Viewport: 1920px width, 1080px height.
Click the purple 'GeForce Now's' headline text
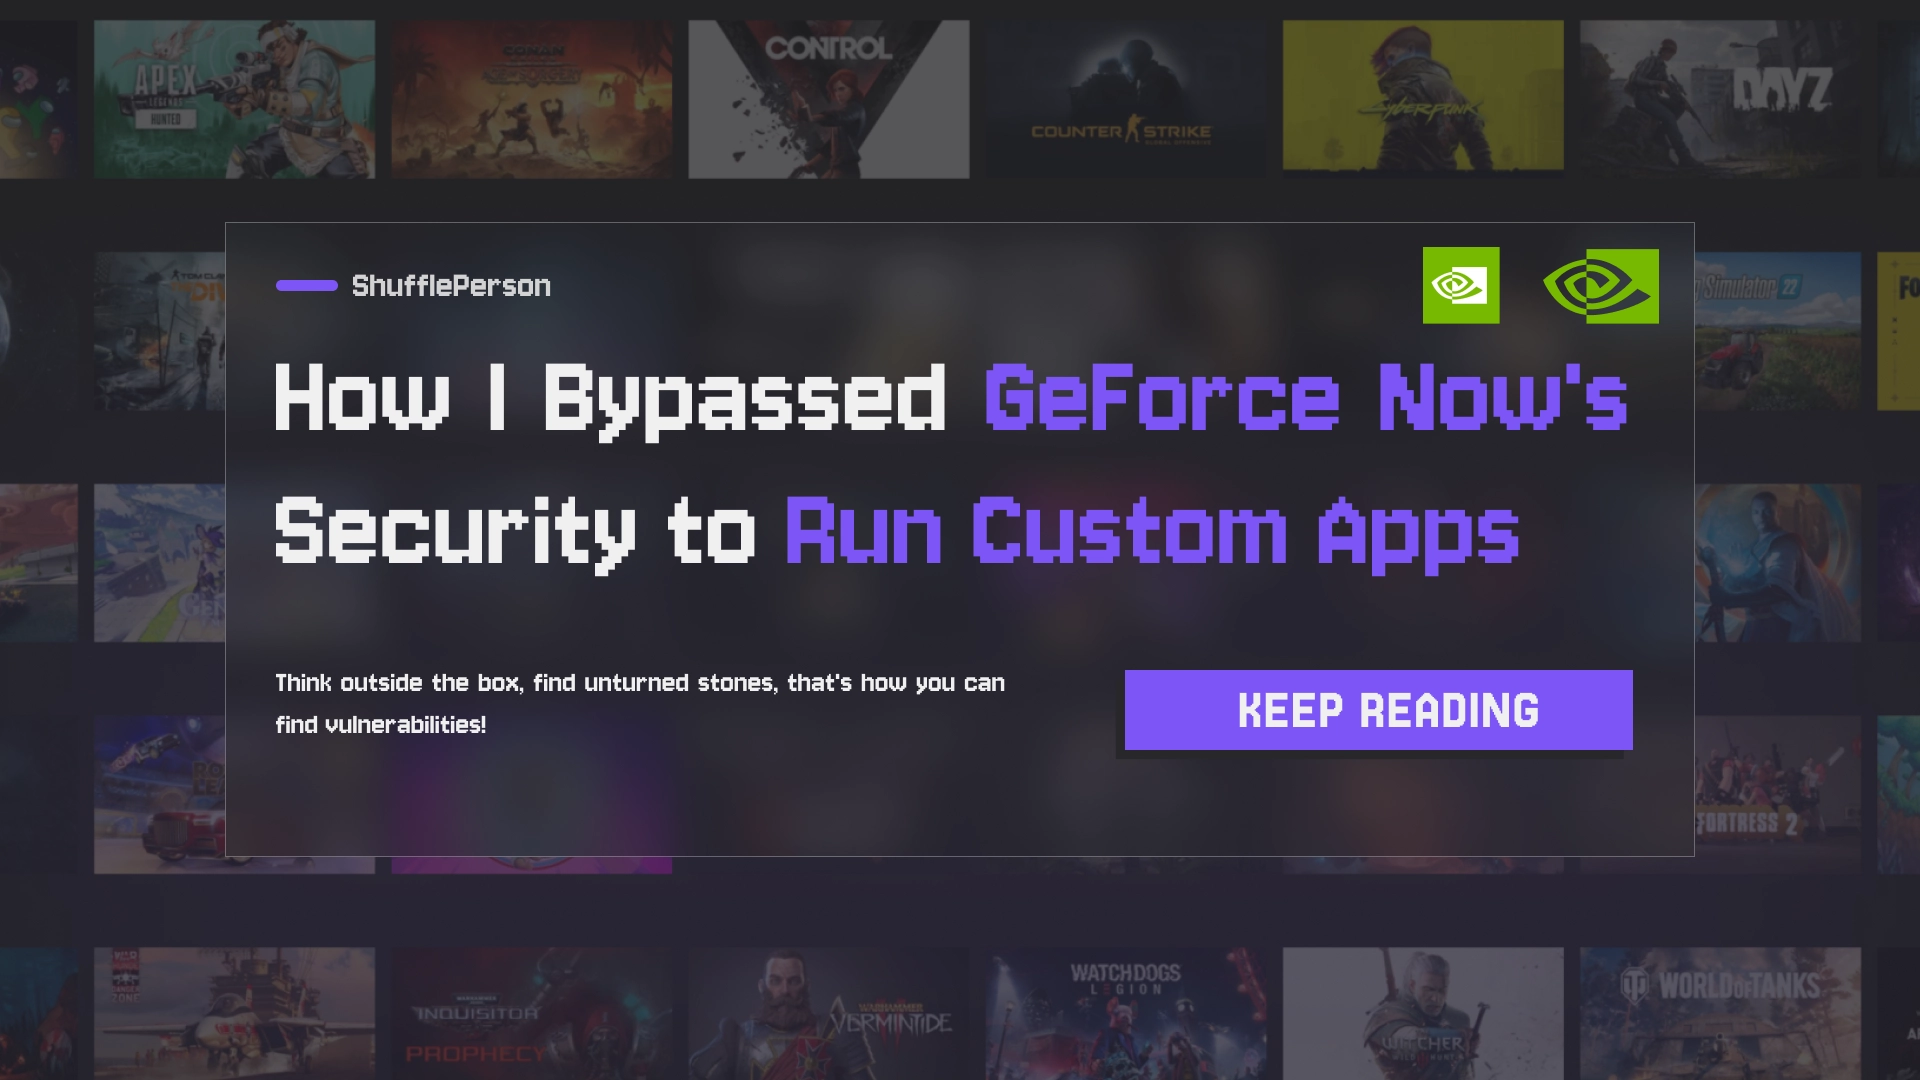(x=1306, y=398)
